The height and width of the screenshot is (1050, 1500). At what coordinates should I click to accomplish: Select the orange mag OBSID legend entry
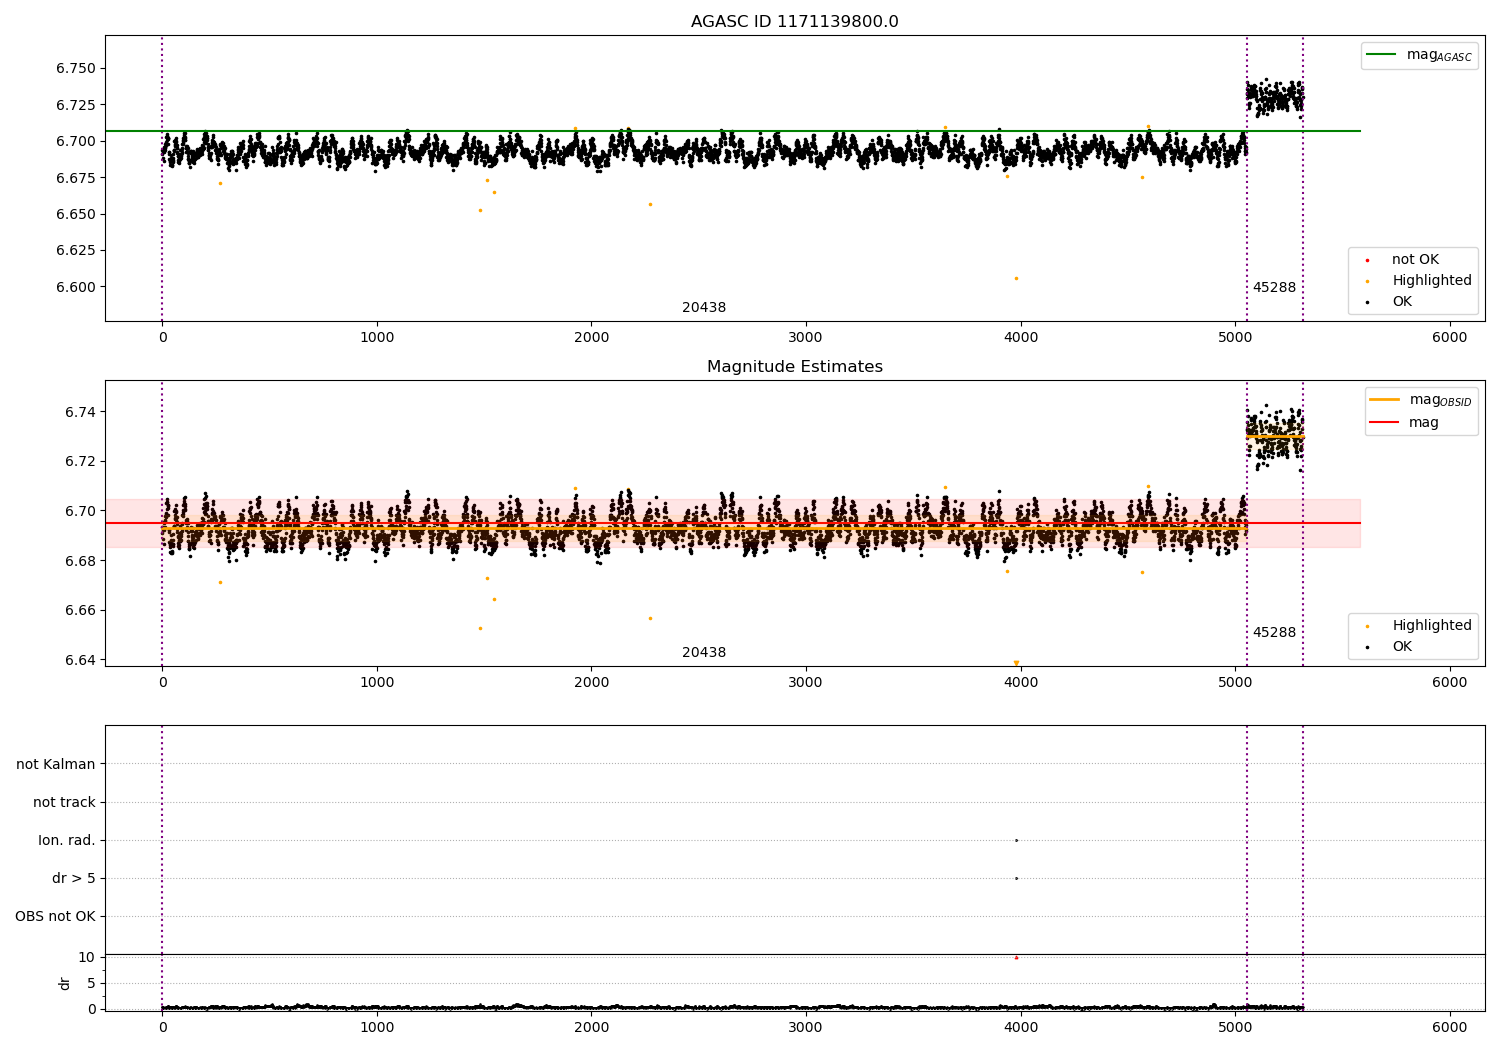[1420, 400]
